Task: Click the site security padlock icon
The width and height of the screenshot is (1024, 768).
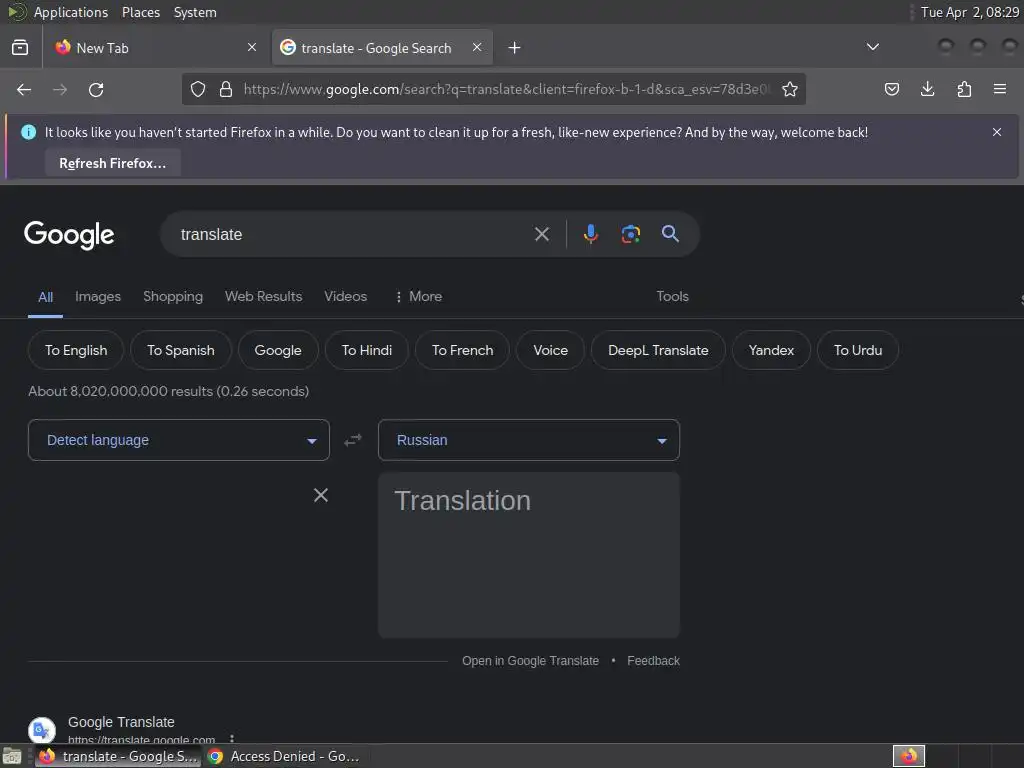Action: click(226, 89)
